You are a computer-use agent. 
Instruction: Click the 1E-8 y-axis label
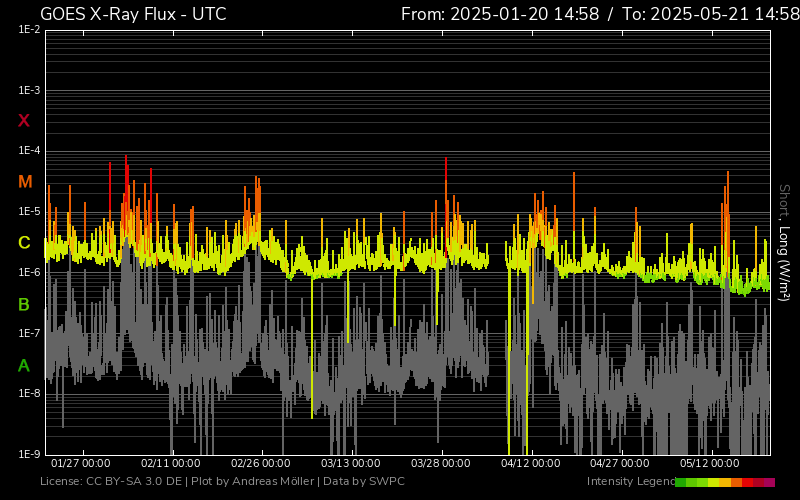29,393
